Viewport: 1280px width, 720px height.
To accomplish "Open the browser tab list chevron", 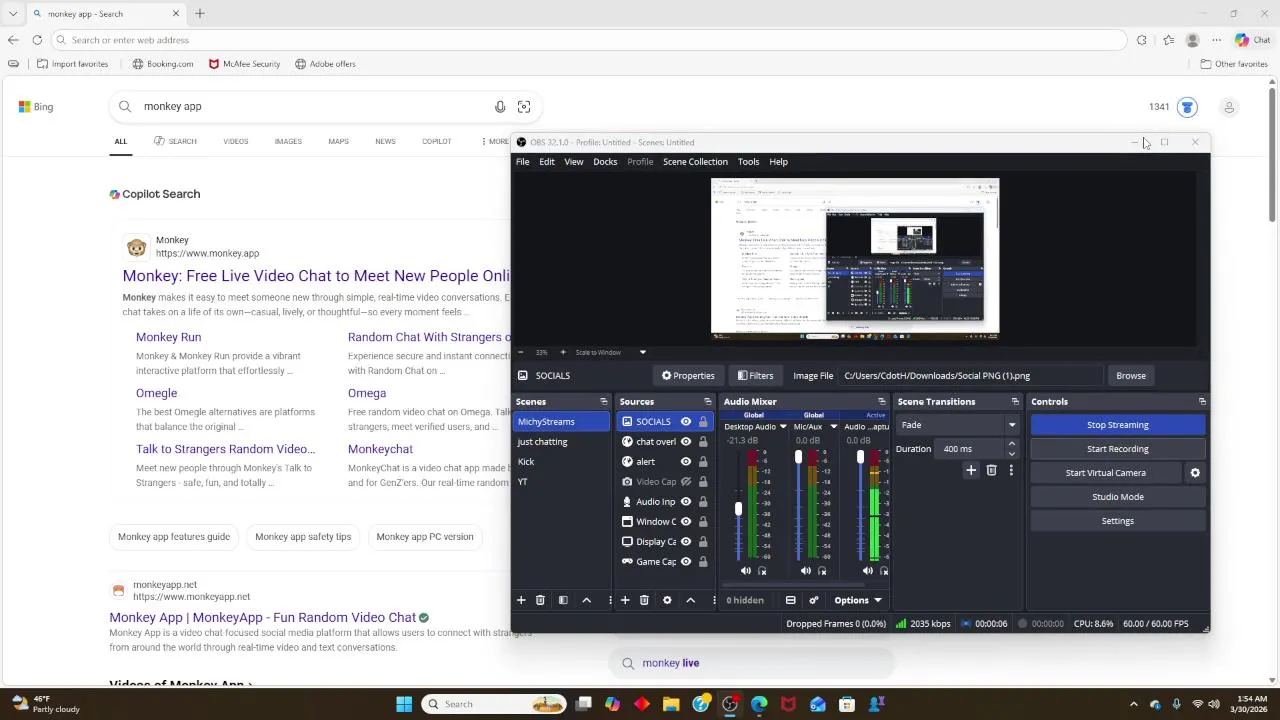I will click(x=12, y=14).
